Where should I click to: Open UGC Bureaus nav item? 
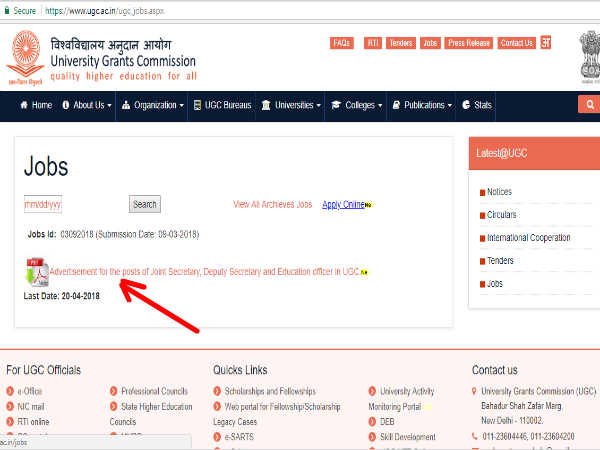coord(222,105)
